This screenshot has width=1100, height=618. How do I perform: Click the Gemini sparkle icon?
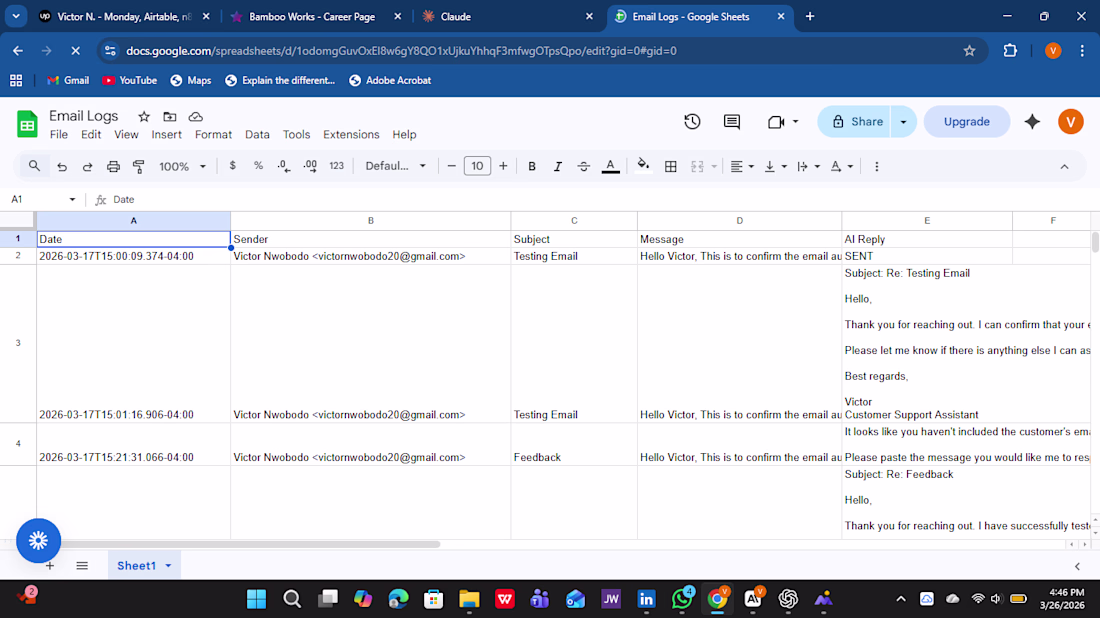click(x=1032, y=121)
